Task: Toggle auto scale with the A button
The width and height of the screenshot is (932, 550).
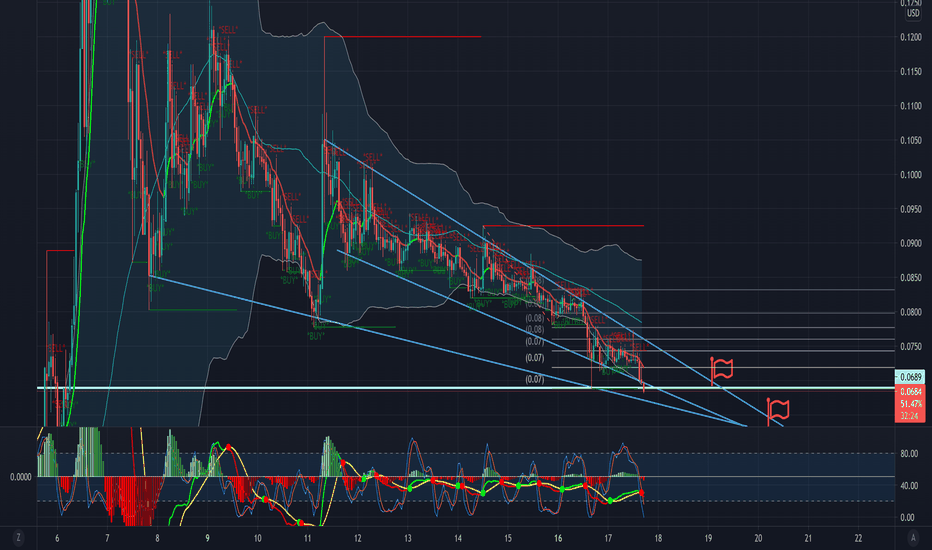Action: point(913,538)
